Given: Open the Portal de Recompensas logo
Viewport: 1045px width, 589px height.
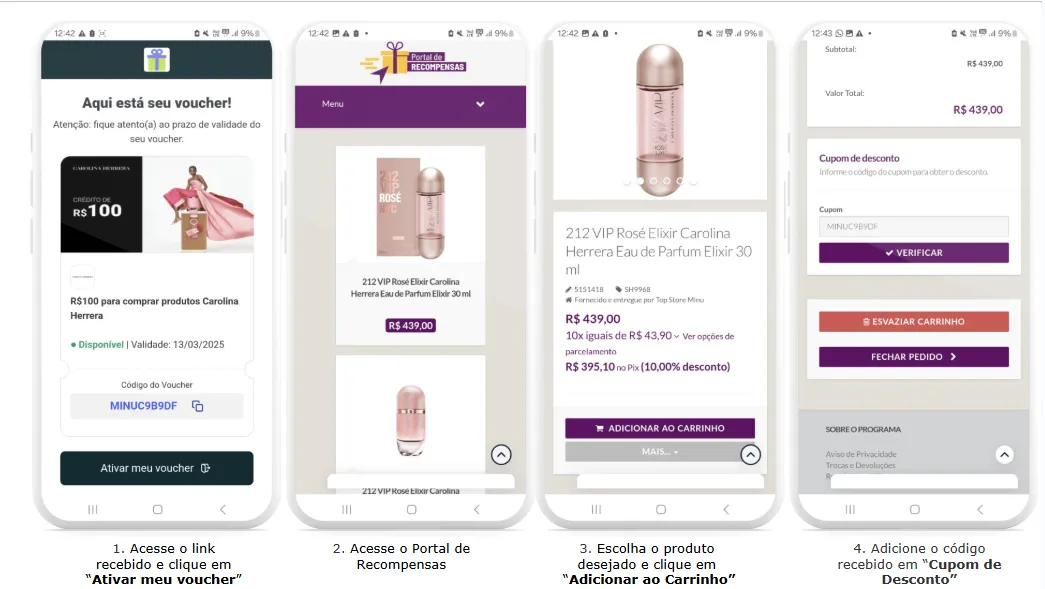Looking at the screenshot, I should pyautogui.click(x=412, y=62).
